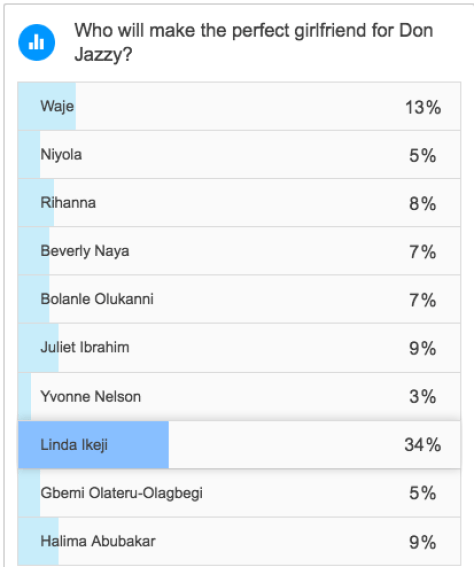Select the Waje poll option
This screenshot has width=474, height=567.
239,106
